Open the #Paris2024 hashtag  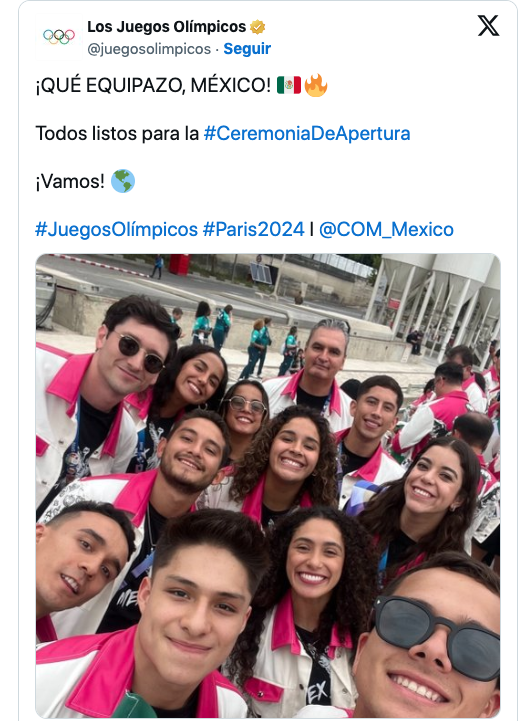click(253, 229)
